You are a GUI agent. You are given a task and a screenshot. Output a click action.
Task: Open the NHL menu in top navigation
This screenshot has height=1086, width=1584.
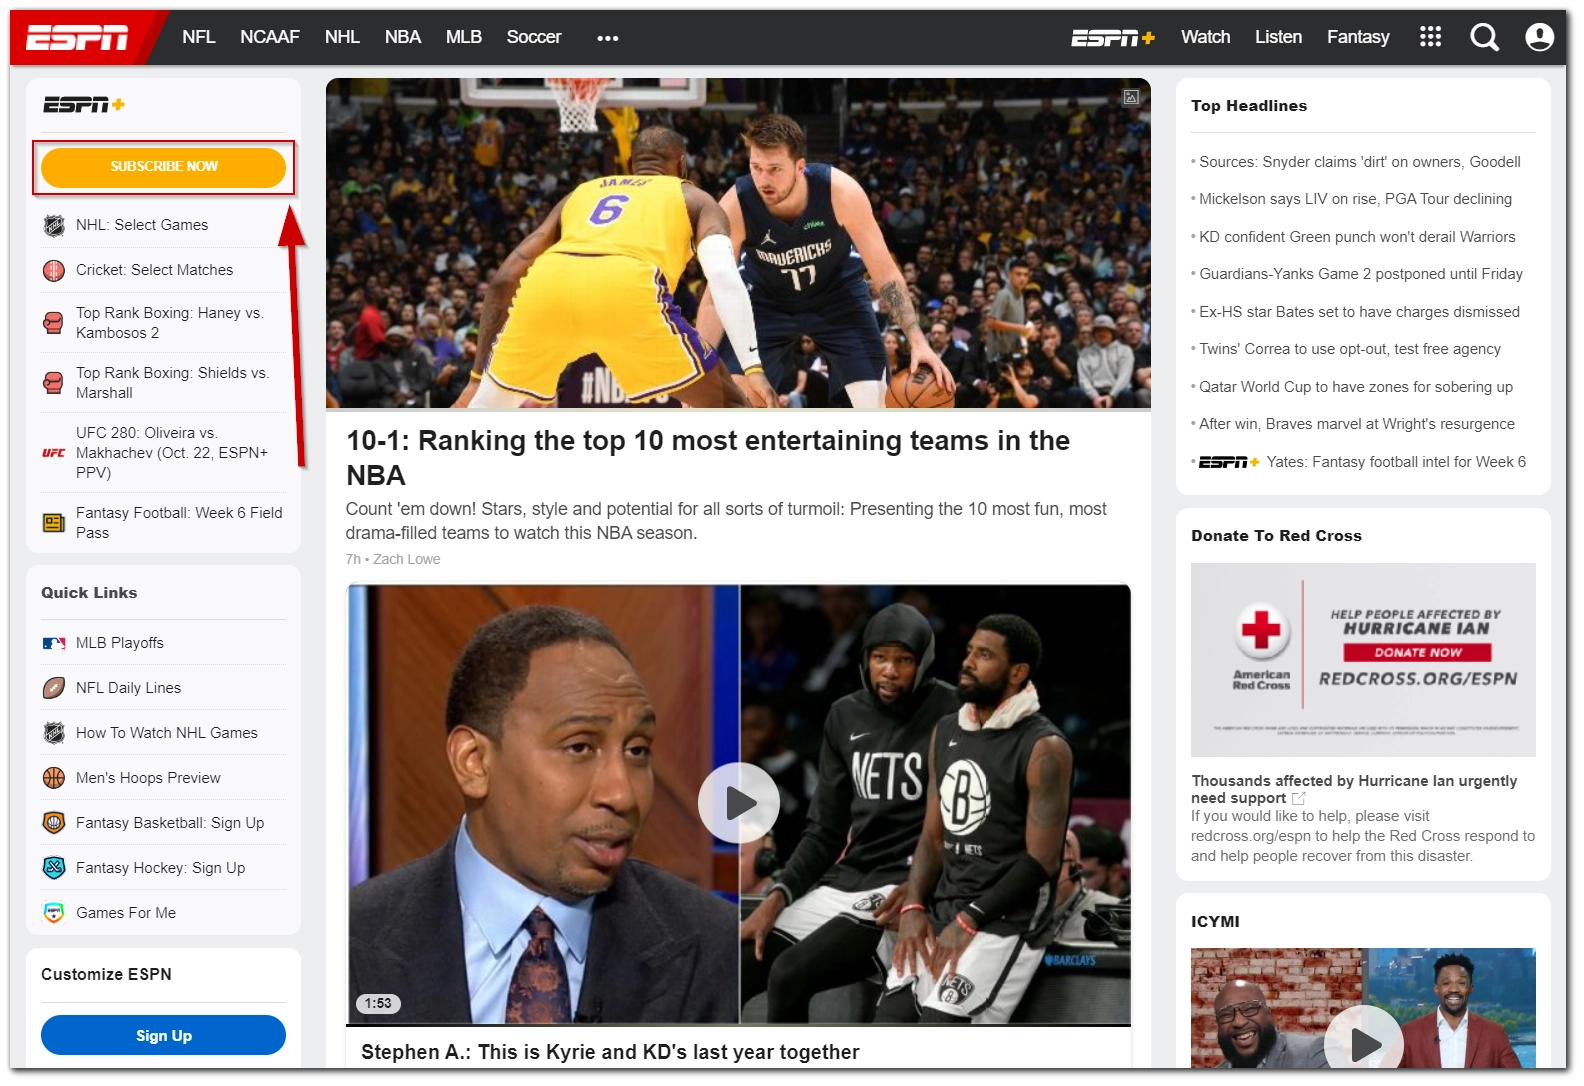[x=342, y=37]
